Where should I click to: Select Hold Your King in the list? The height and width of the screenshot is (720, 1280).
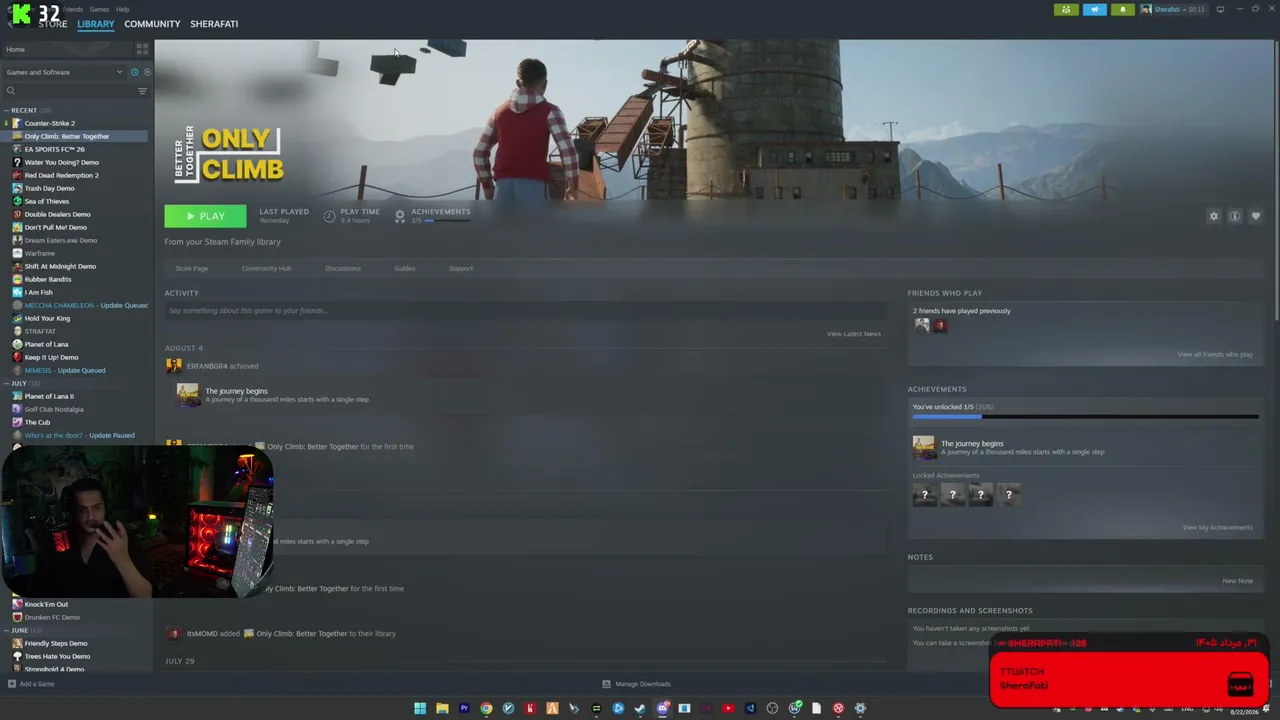pos(47,318)
